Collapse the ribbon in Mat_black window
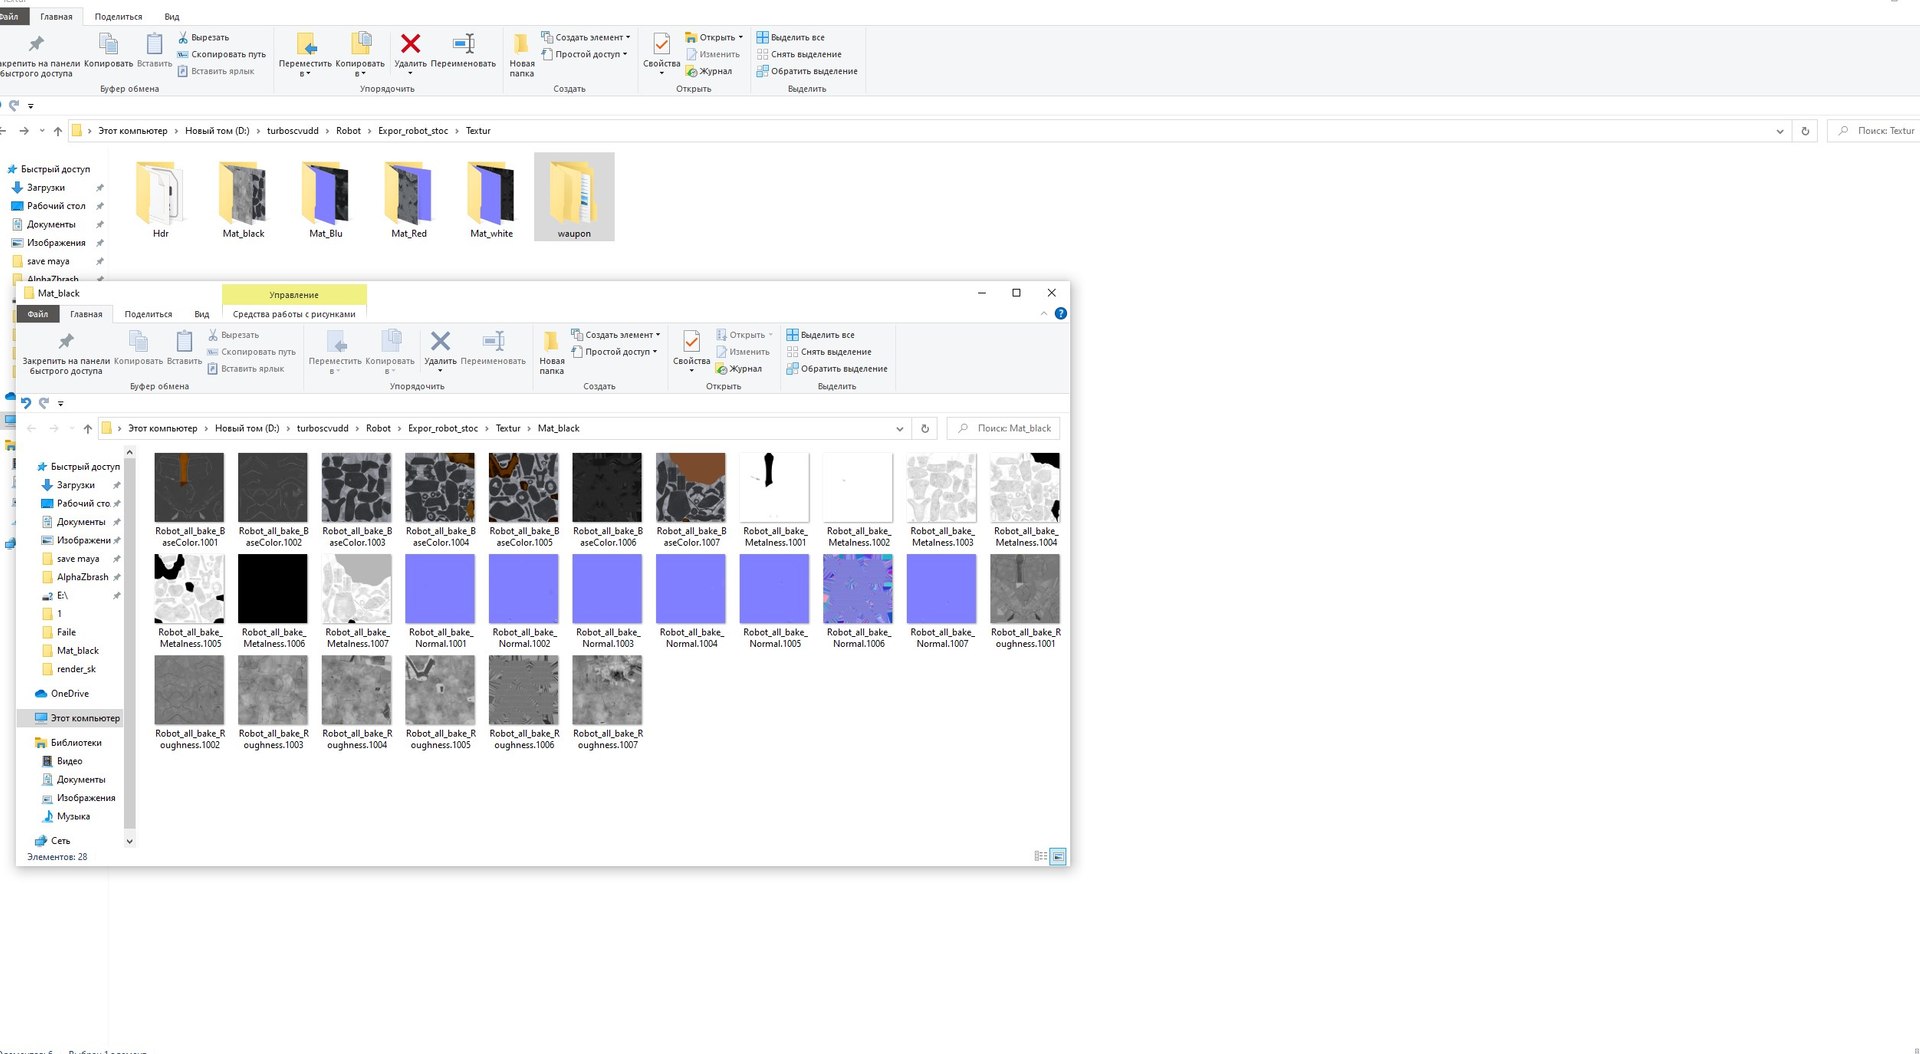 pos(1044,314)
